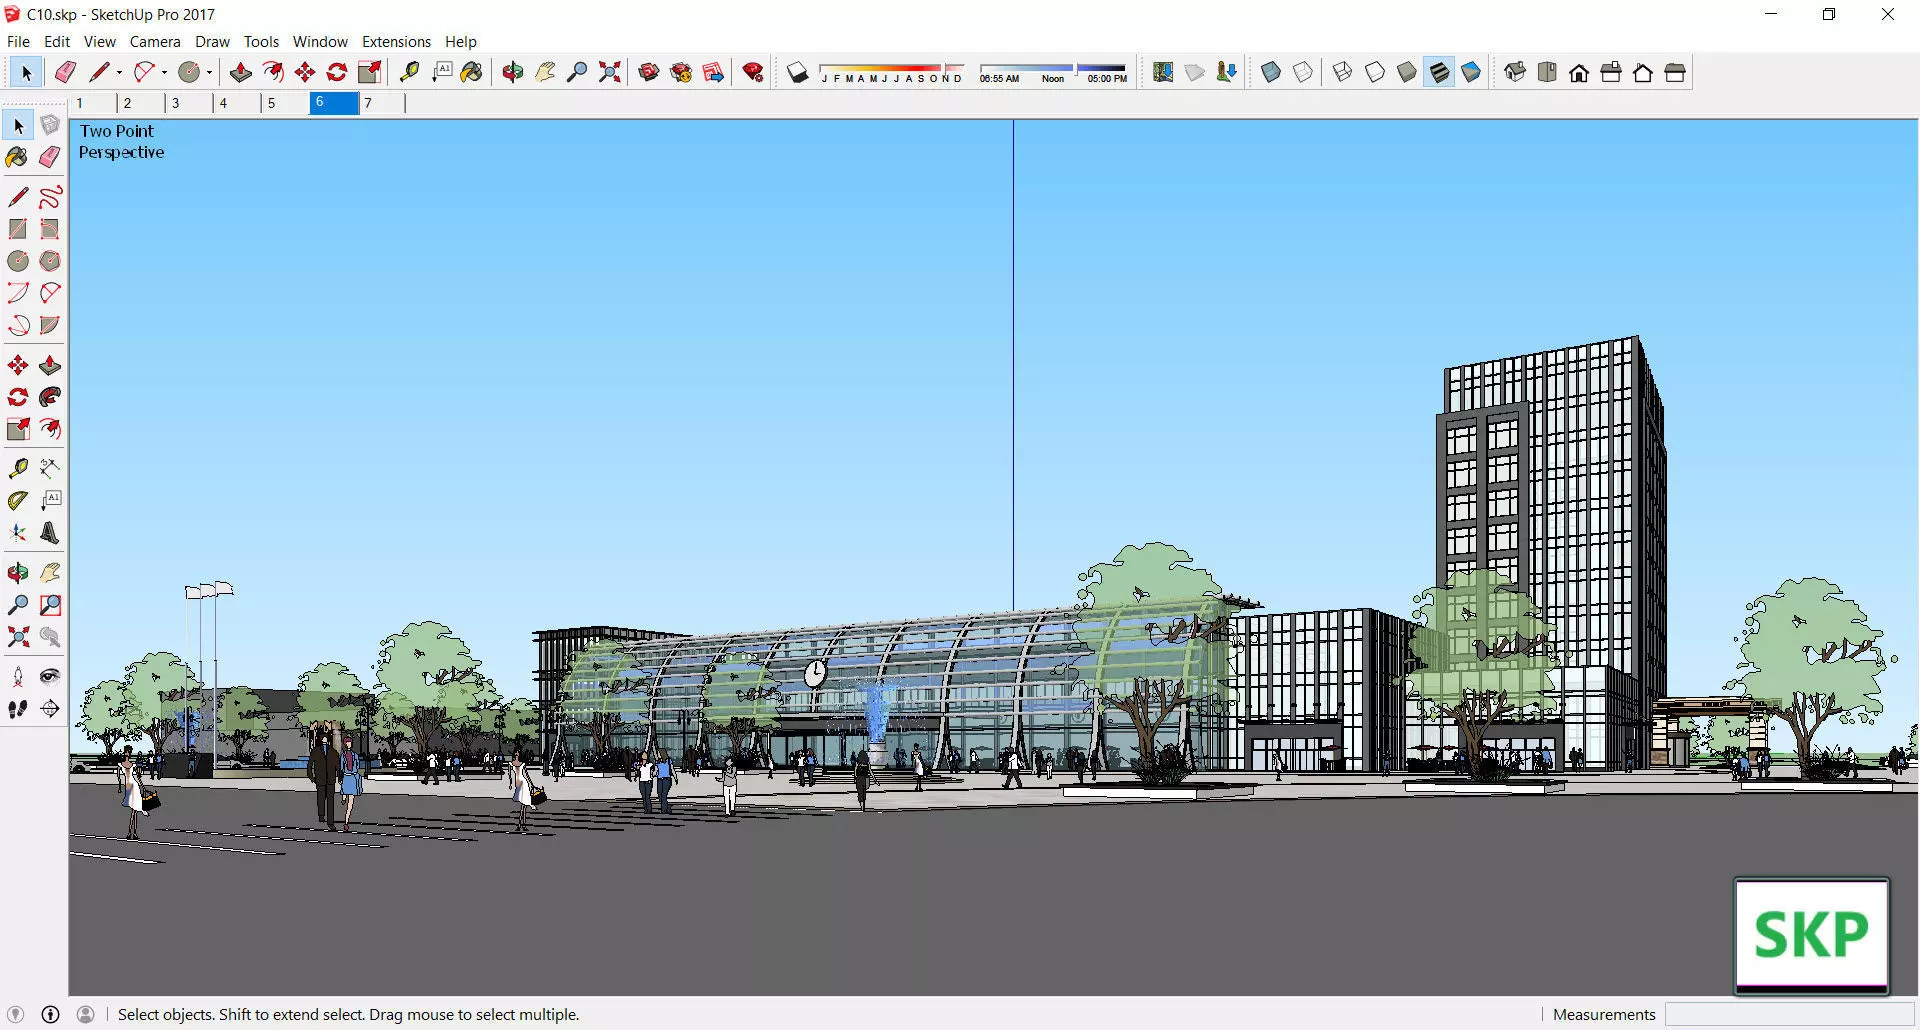Image resolution: width=1920 pixels, height=1030 pixels.
Task: Switch to Right view icon
Action: 1611,72
